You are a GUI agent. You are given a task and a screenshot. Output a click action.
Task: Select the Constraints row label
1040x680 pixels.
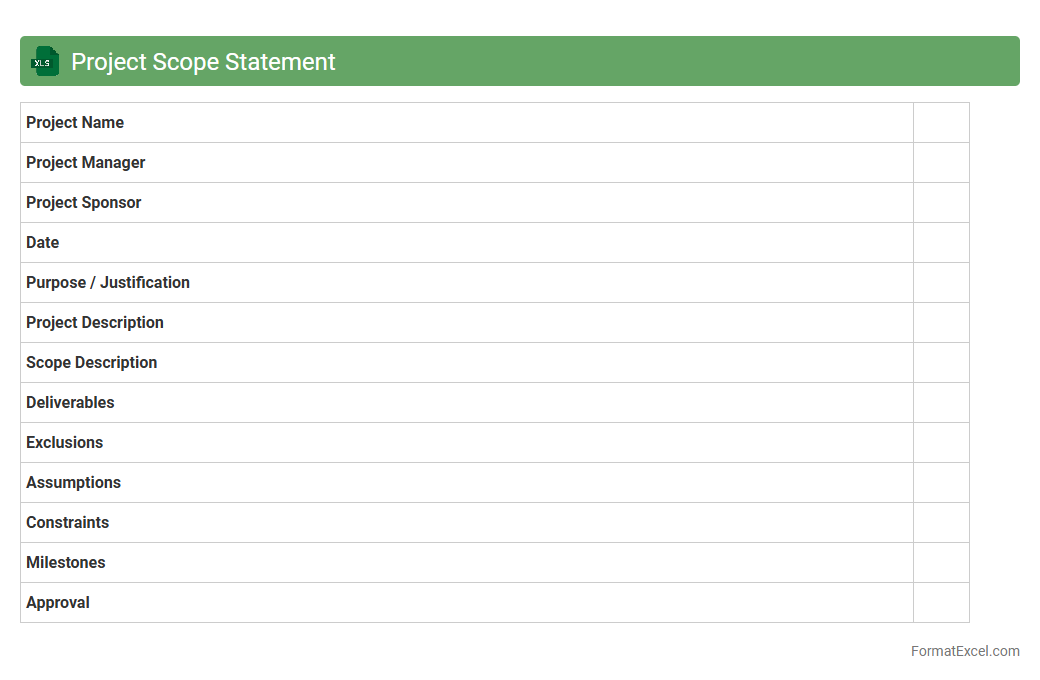tap(68, 523)
